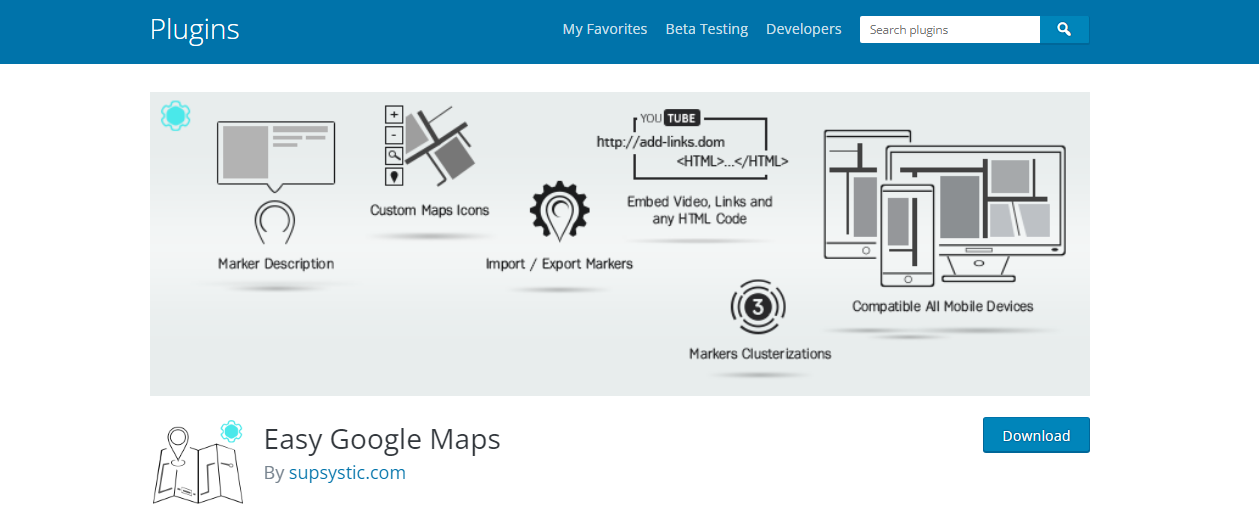Click the Markers Clusterizations number icon
Image resolution: width=1259 pixels, height=532 pixels.
[x=758, y=308]
